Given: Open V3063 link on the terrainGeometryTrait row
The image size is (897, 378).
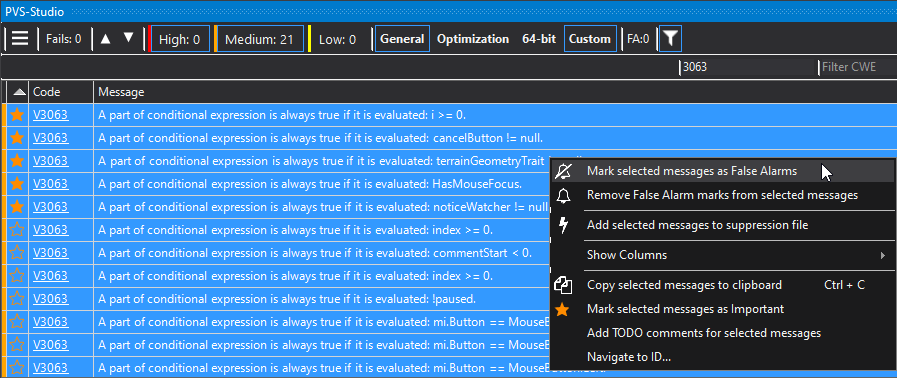Looking at the screenshot, I should coord(50,161).
